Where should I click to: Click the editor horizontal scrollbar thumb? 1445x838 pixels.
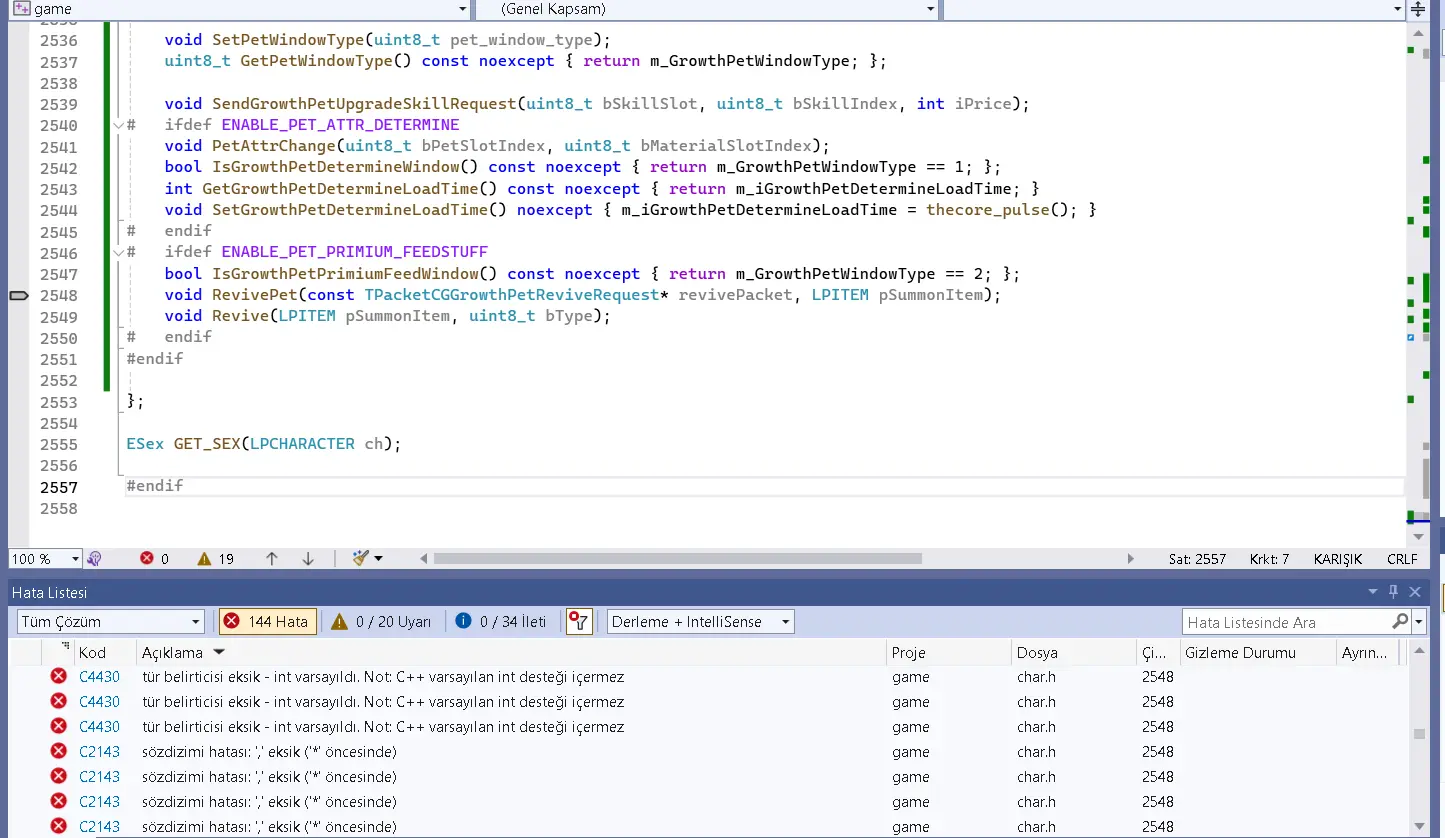tap(677, 559)
